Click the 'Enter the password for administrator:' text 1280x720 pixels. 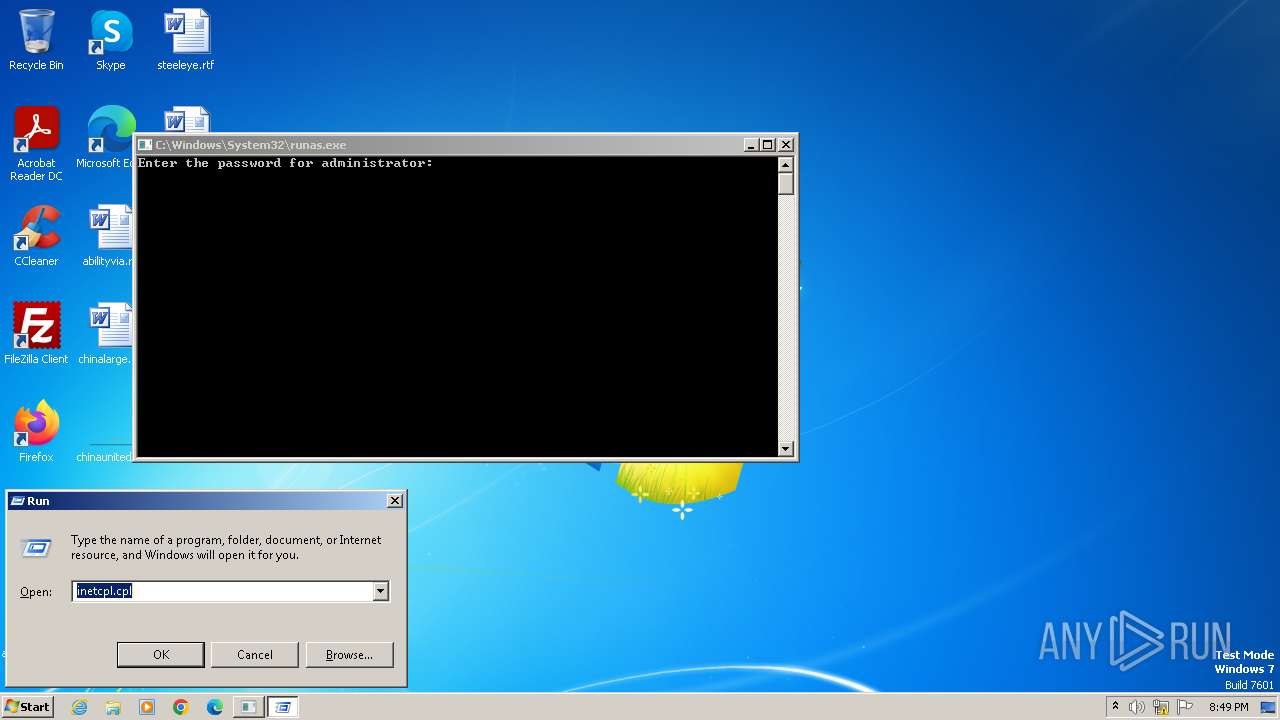[x=285, y=163]
